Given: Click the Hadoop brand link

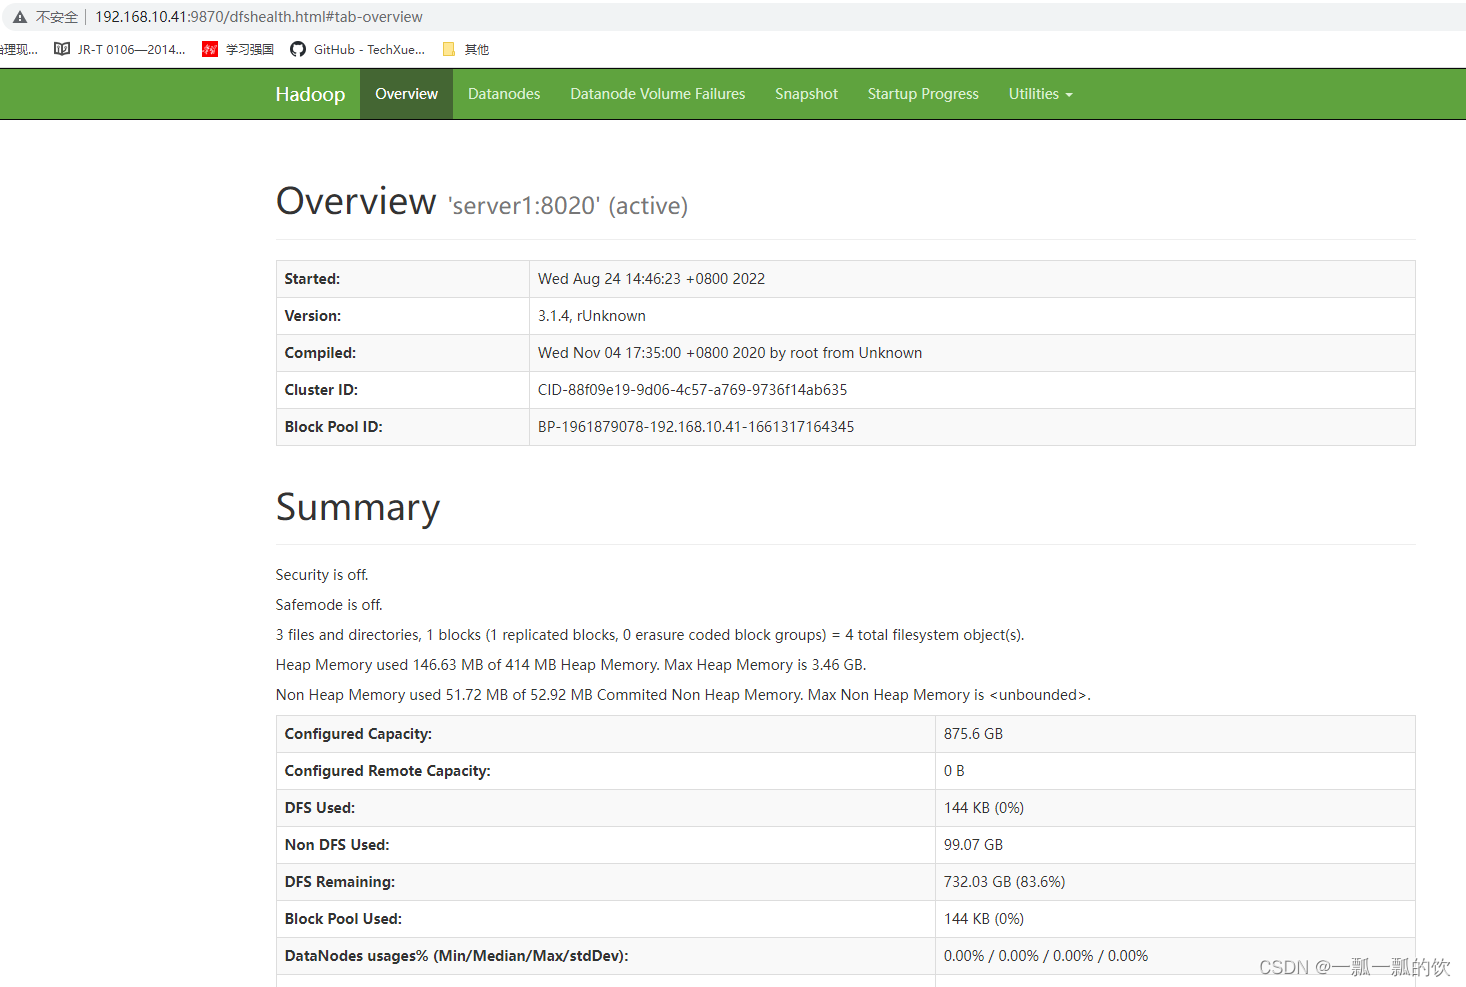Looking at the screenshot, I should pos(310,94).
